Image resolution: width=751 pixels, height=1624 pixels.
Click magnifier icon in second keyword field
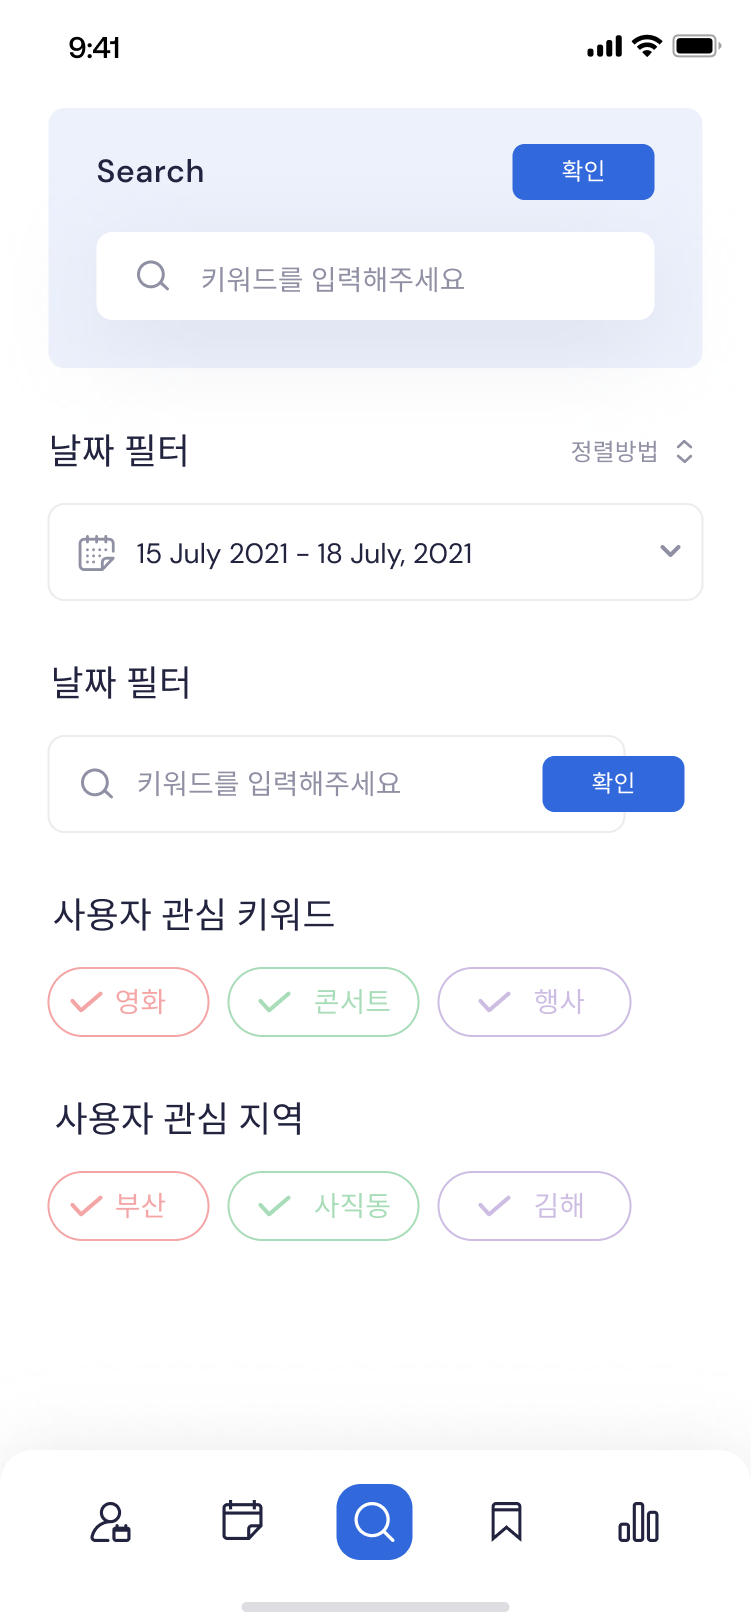click(x=97, y=784)
